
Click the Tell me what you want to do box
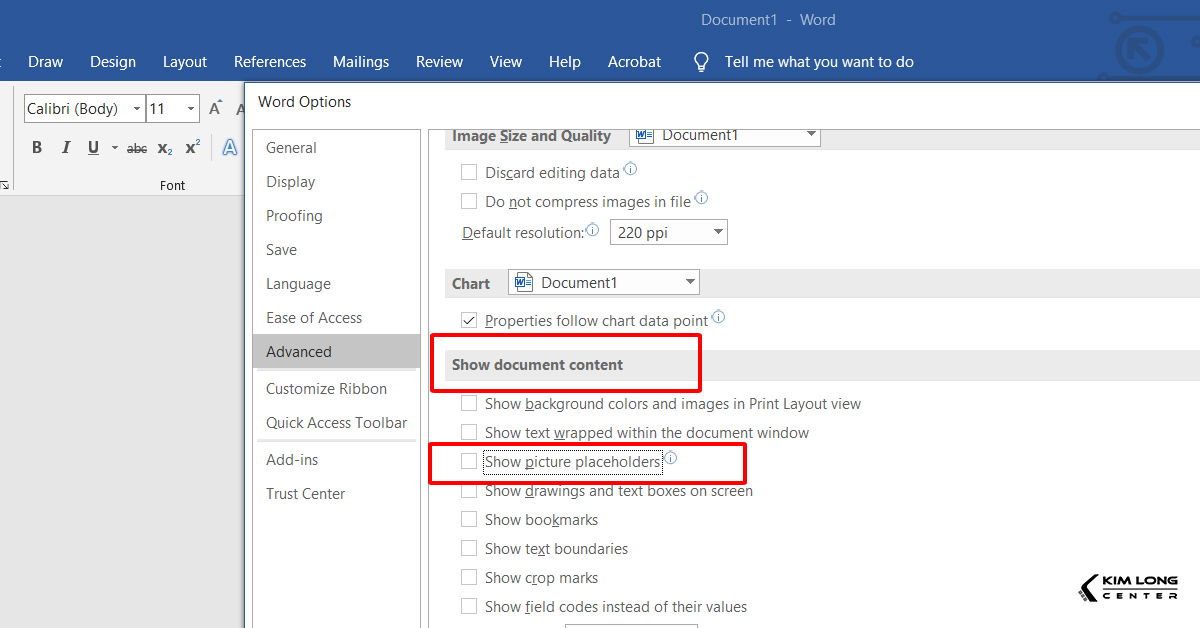818,62
